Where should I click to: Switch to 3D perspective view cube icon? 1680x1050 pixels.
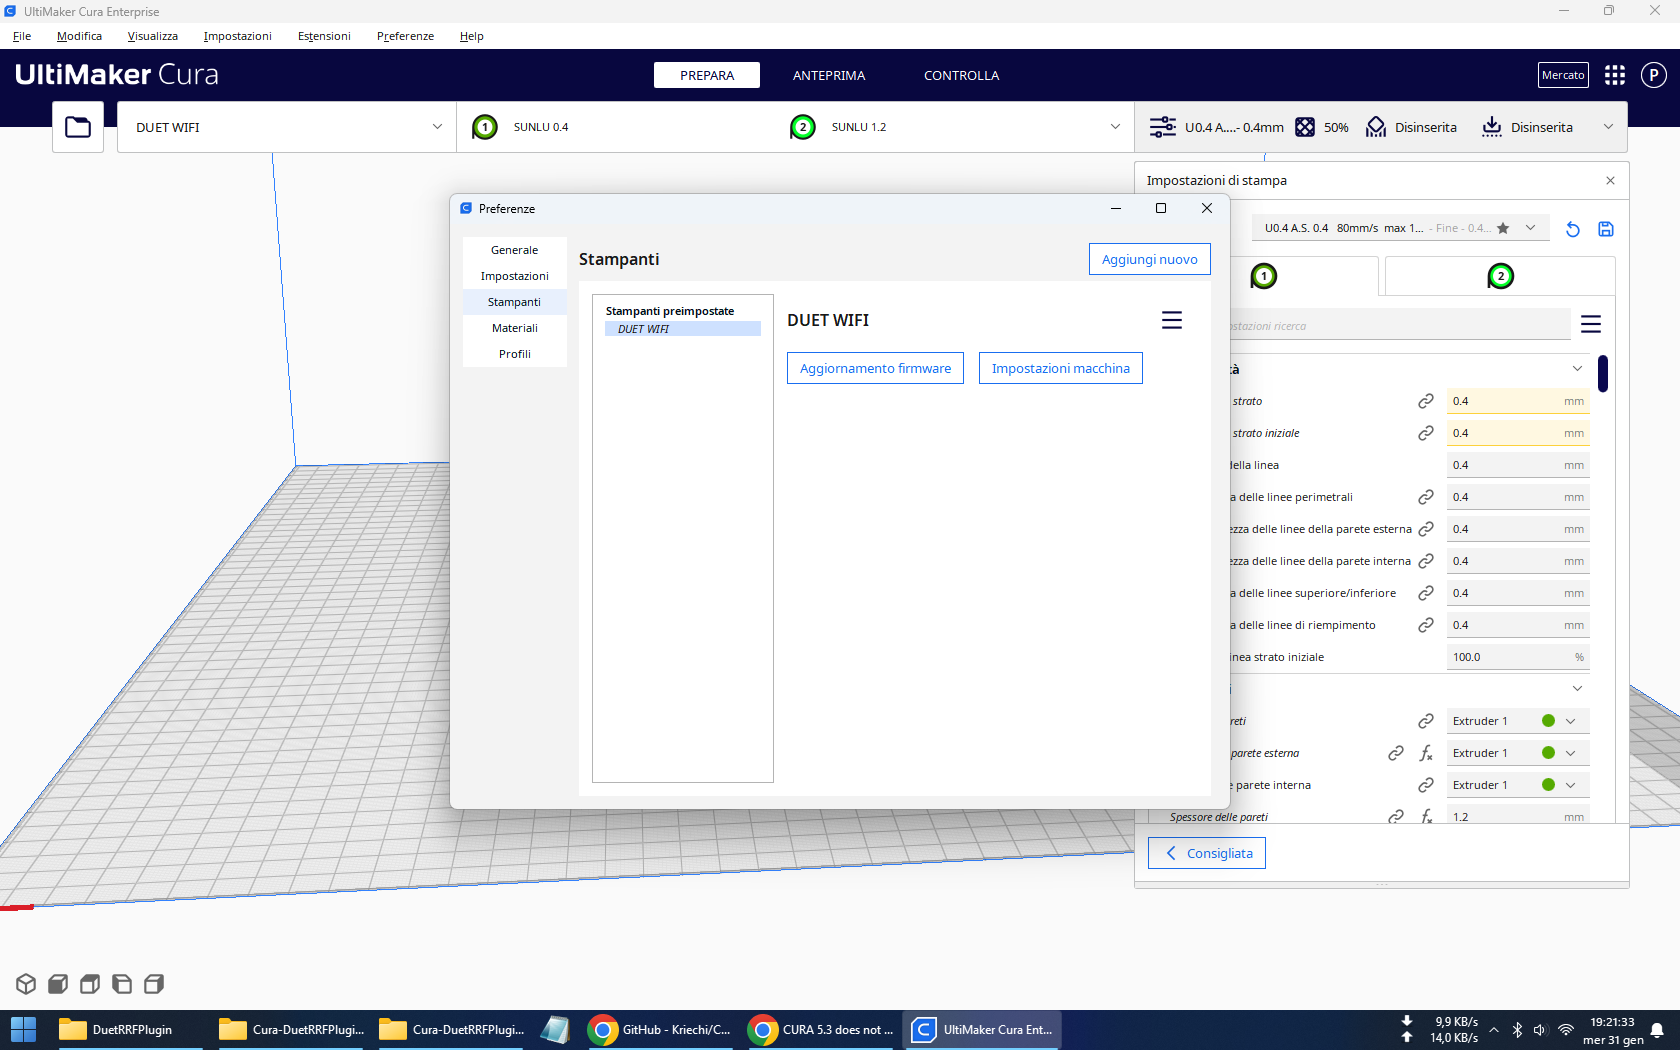click(x=26, y=984)
